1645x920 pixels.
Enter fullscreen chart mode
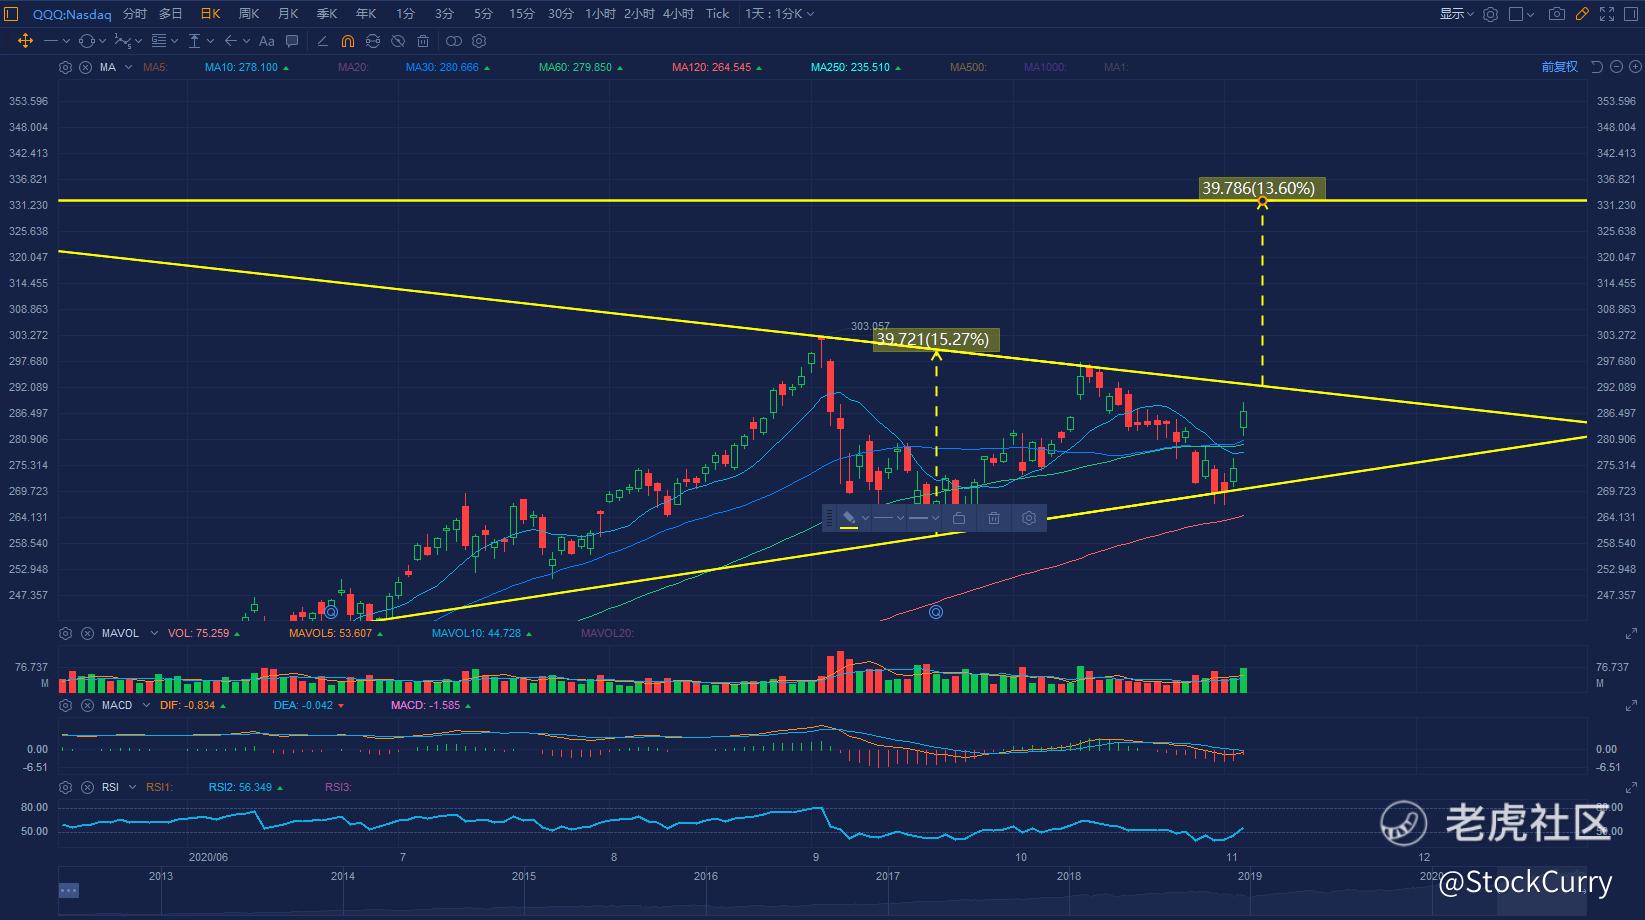click(x=1607, y=14)
